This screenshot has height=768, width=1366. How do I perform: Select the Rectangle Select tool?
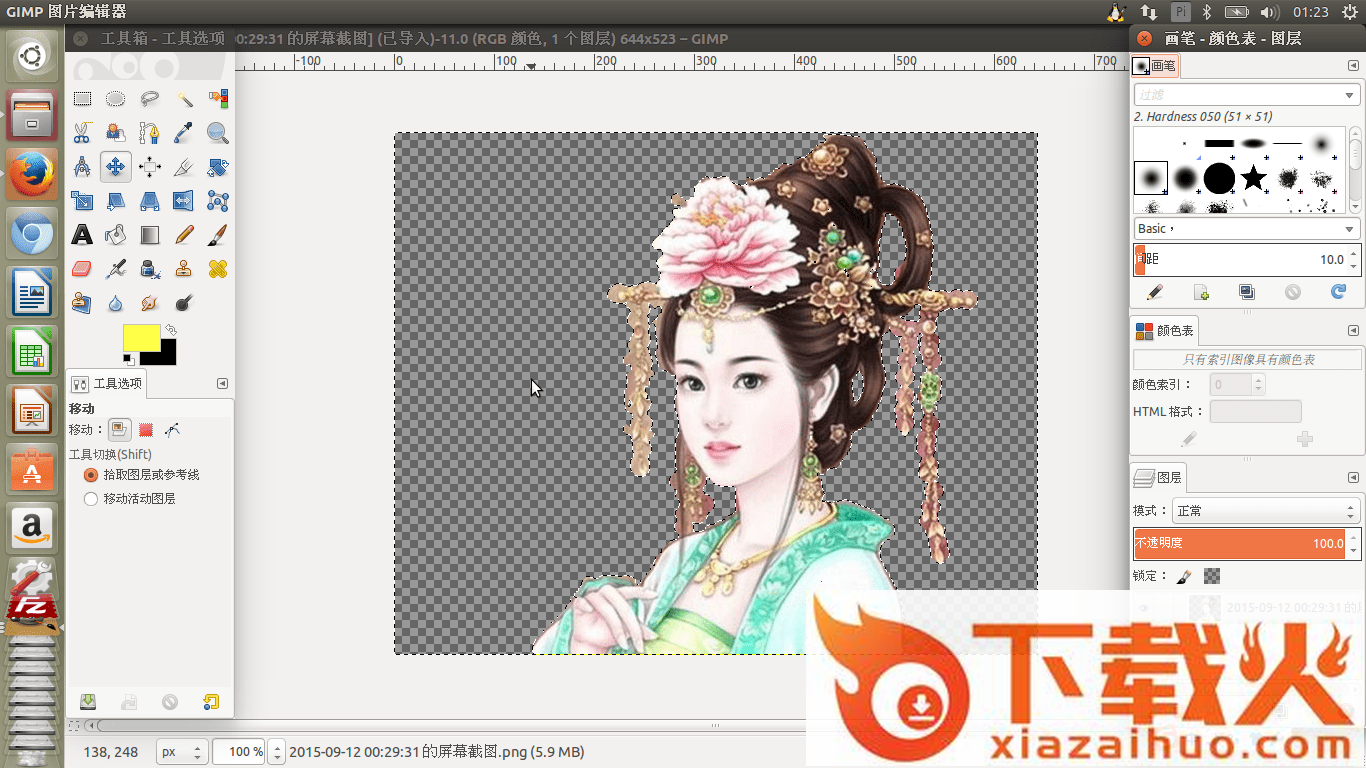click(82, 99)
